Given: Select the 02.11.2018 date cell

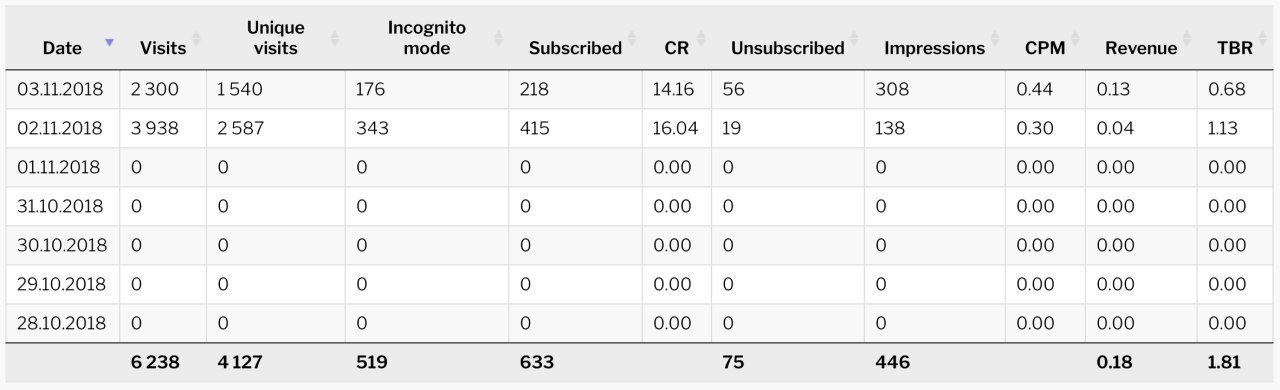Looking at the screenshot, I should pos(60,128).
